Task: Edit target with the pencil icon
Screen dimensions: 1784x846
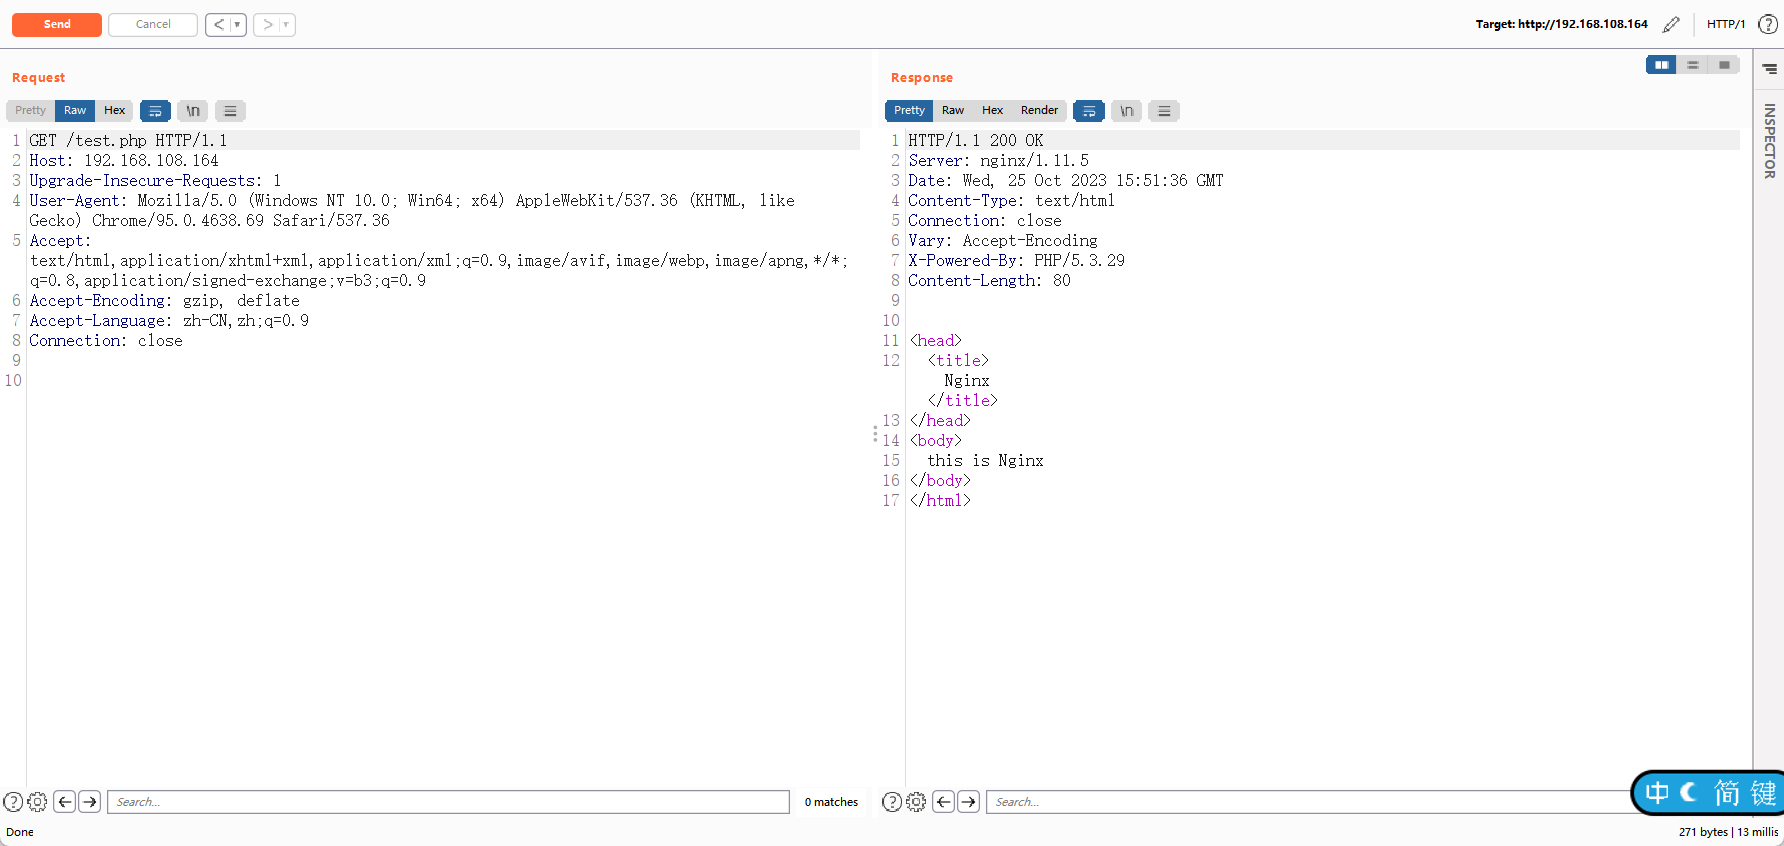Action: (x=1671, y=24)
